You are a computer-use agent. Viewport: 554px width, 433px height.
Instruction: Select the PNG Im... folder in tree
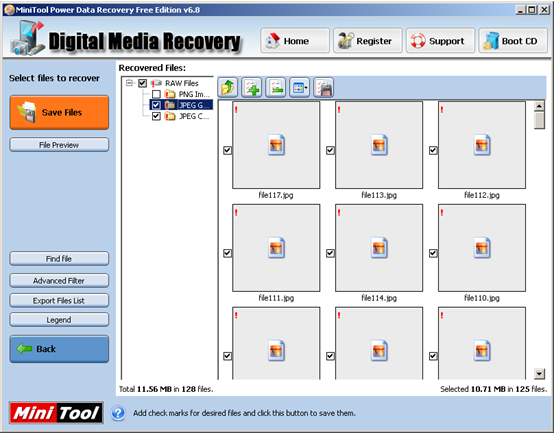[194, 94]
